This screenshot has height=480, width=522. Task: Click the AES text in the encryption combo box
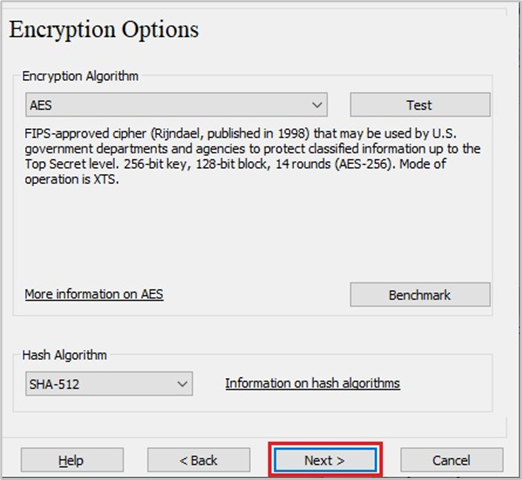click(41, 105)
